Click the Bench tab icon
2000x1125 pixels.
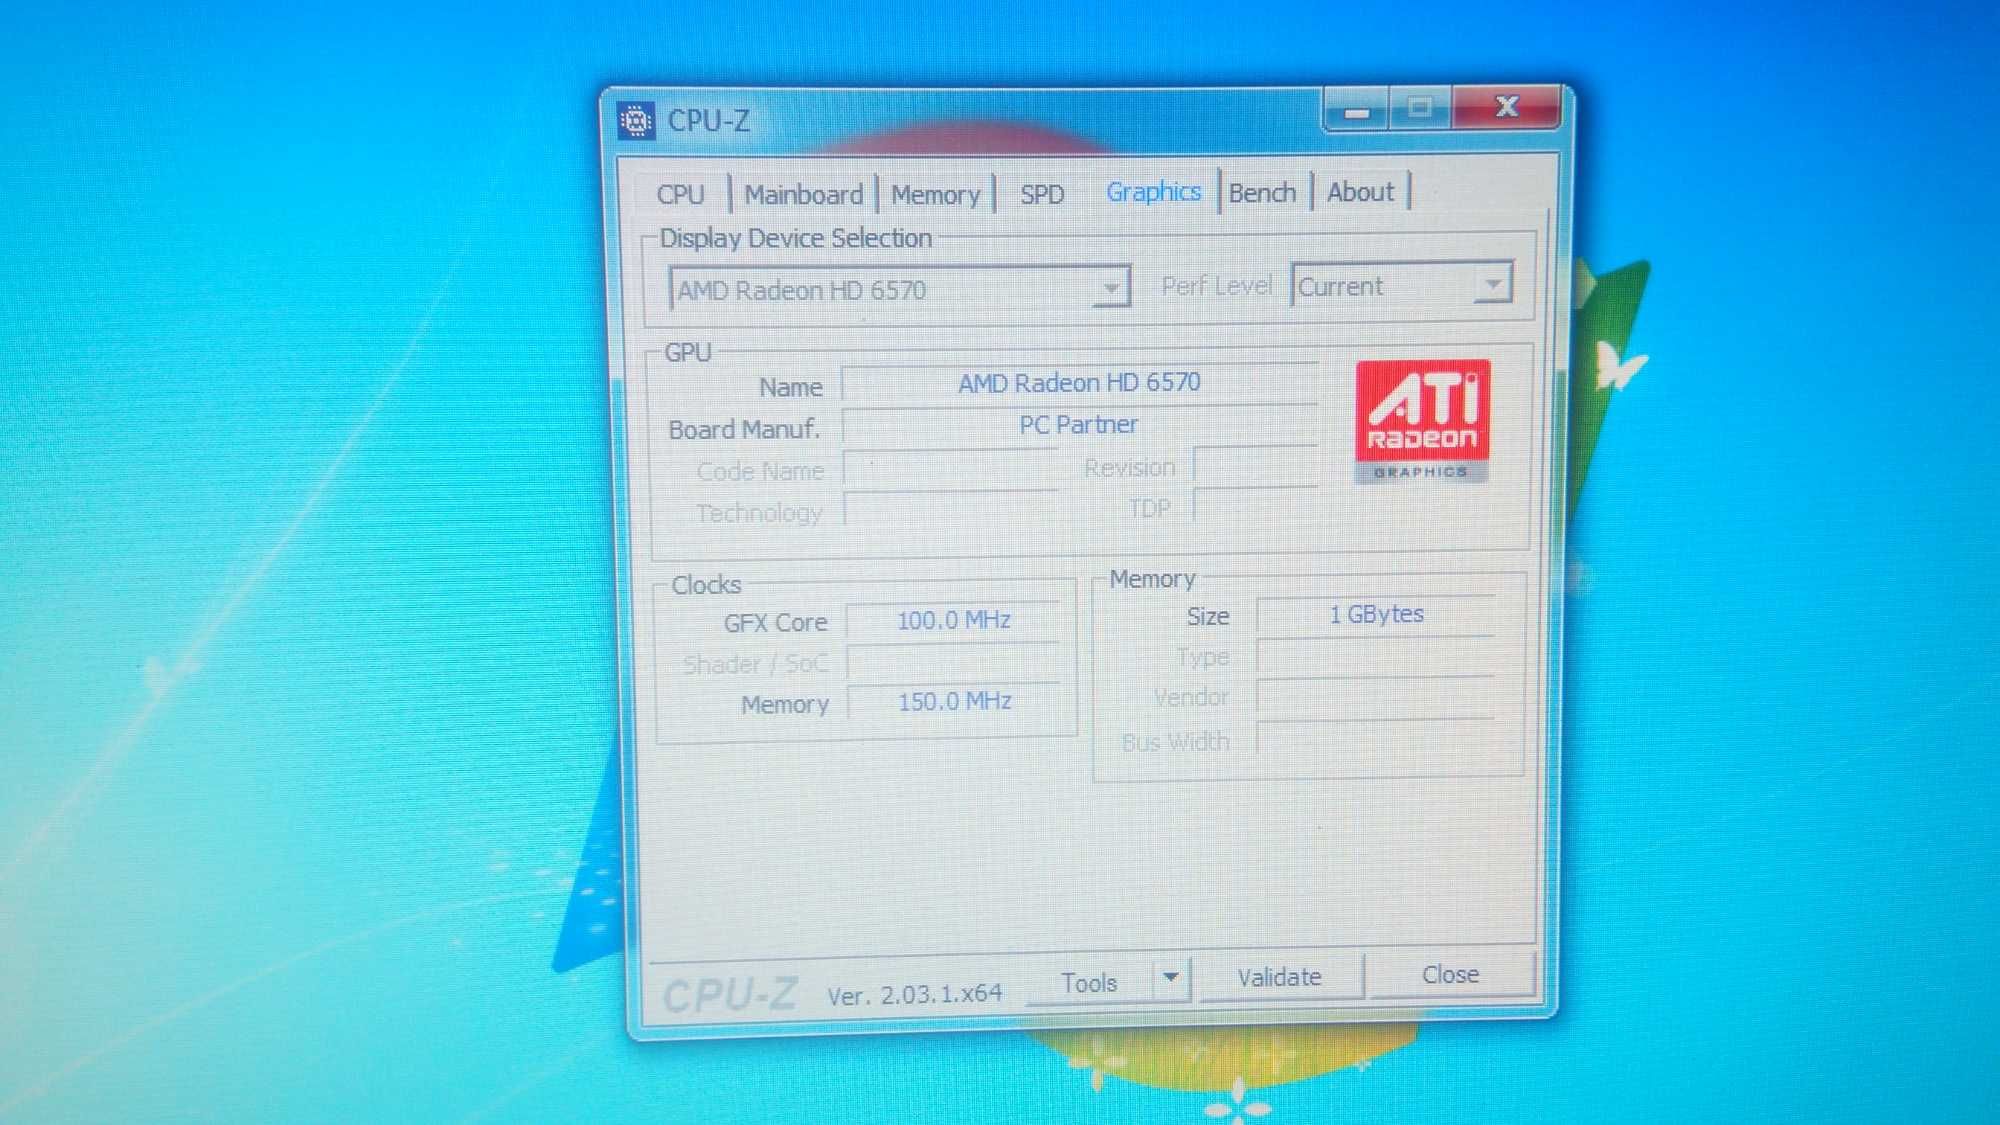[x=1261, y=192]
